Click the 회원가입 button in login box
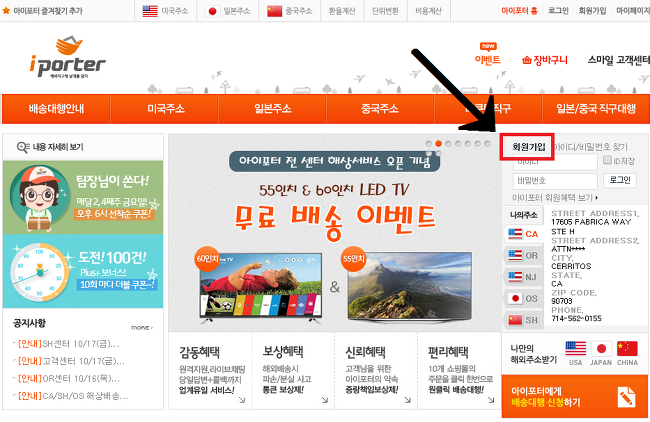This screenshot has height=422, width=650. click(528, 147)
